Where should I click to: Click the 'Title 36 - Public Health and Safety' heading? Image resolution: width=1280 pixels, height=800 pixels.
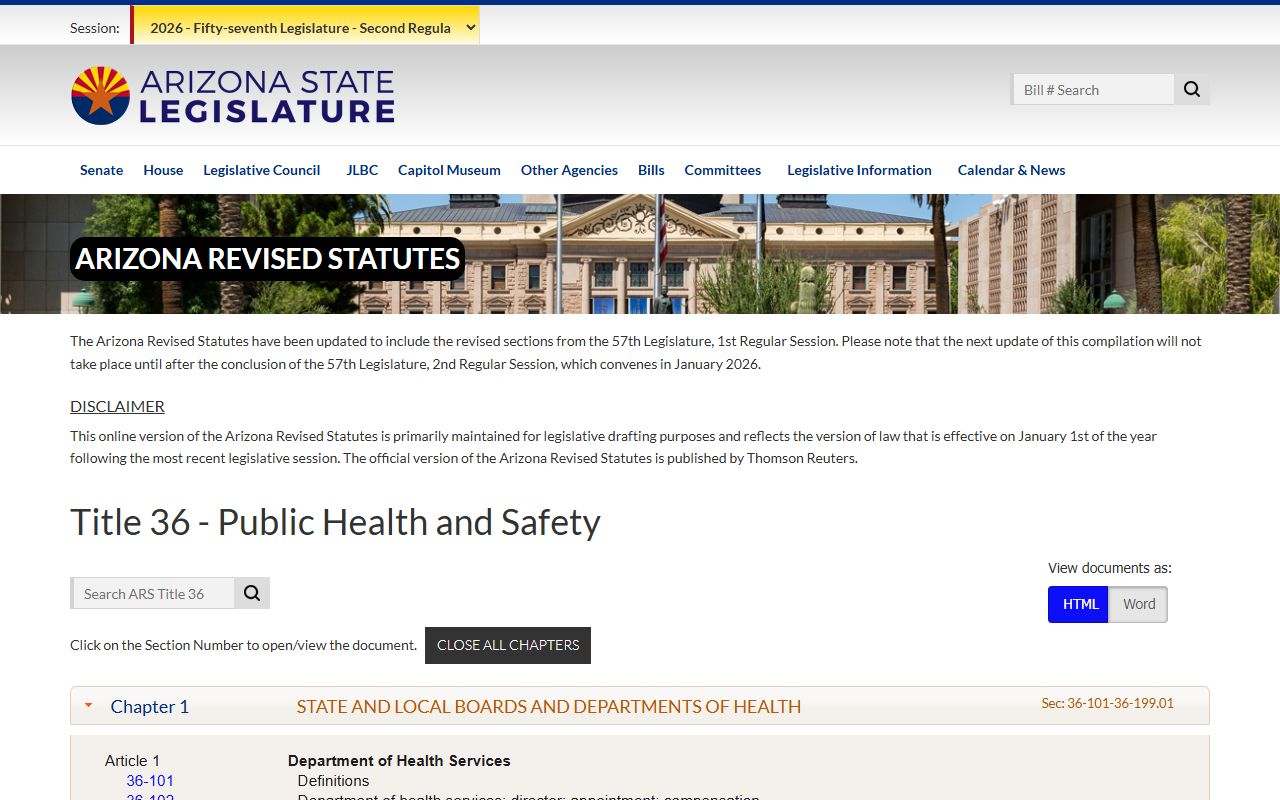(x=335, y=522)
